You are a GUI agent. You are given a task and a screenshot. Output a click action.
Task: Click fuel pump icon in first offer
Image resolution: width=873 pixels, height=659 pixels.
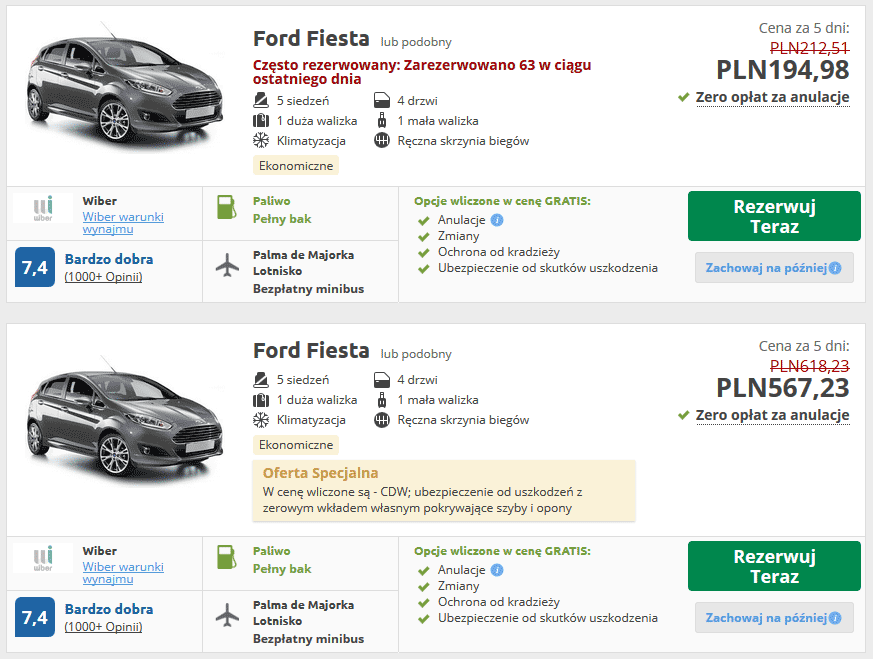click(226, 207)
